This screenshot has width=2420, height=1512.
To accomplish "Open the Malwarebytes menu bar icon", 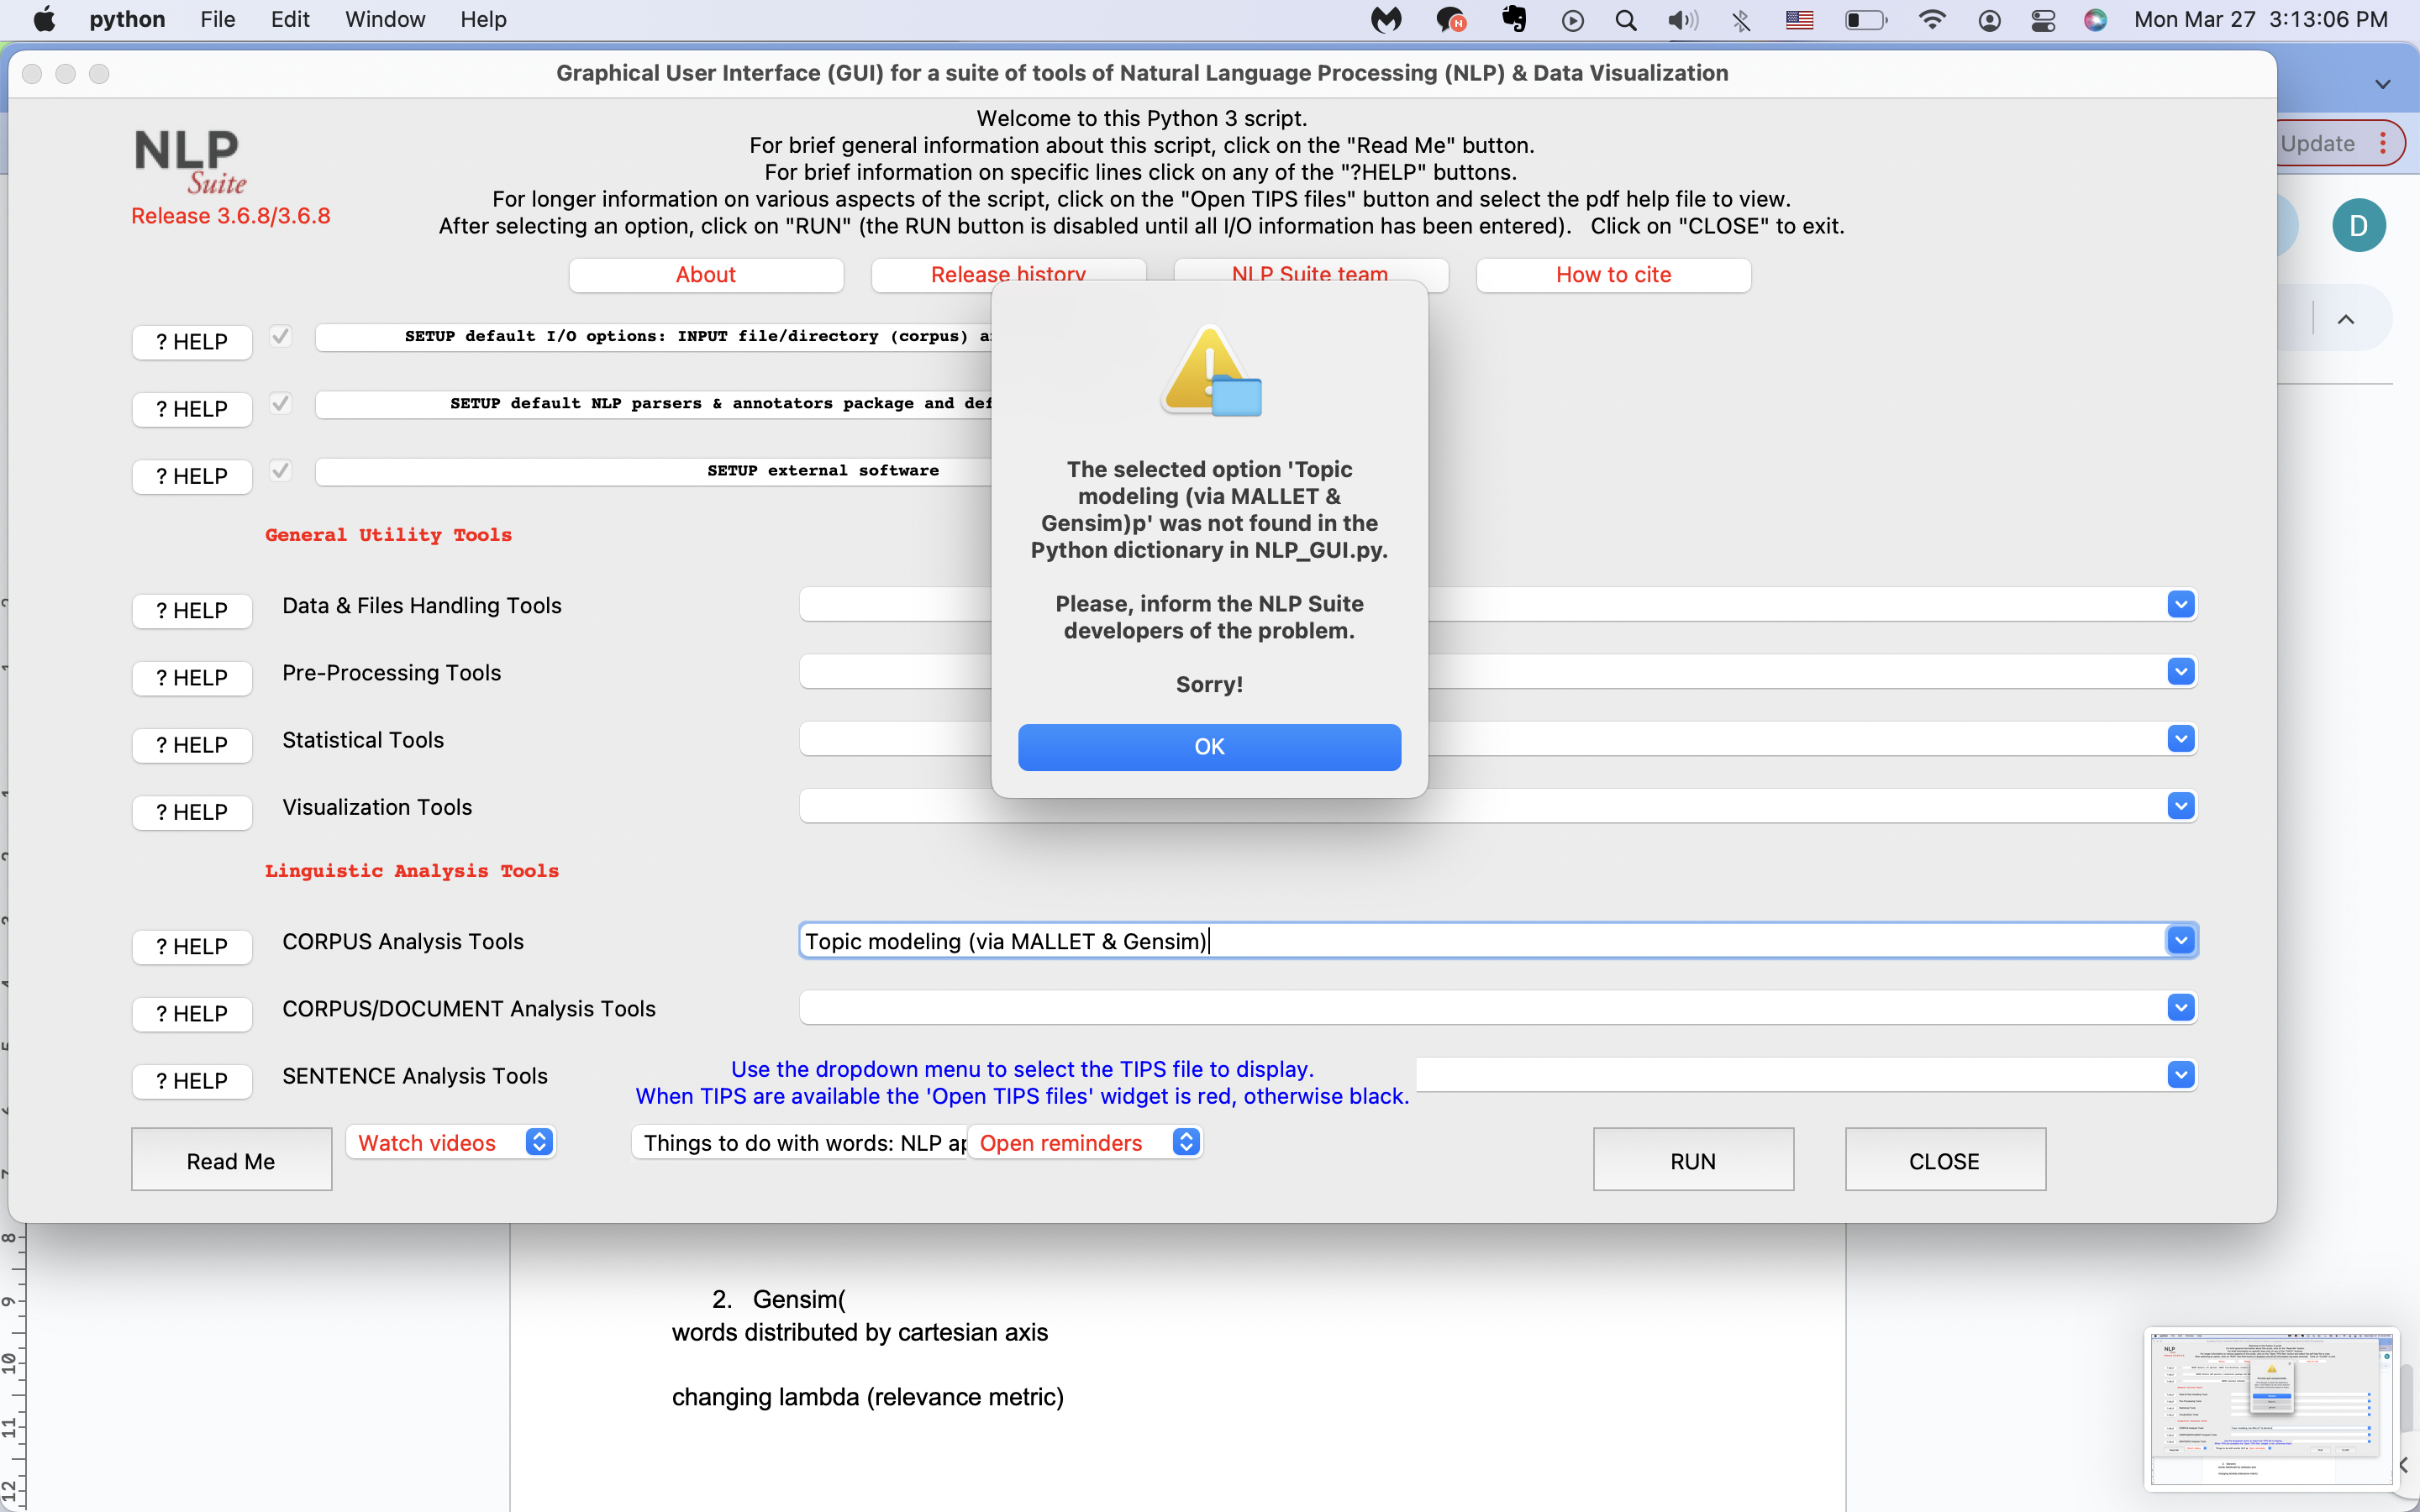I will [x=1386, y=20].
